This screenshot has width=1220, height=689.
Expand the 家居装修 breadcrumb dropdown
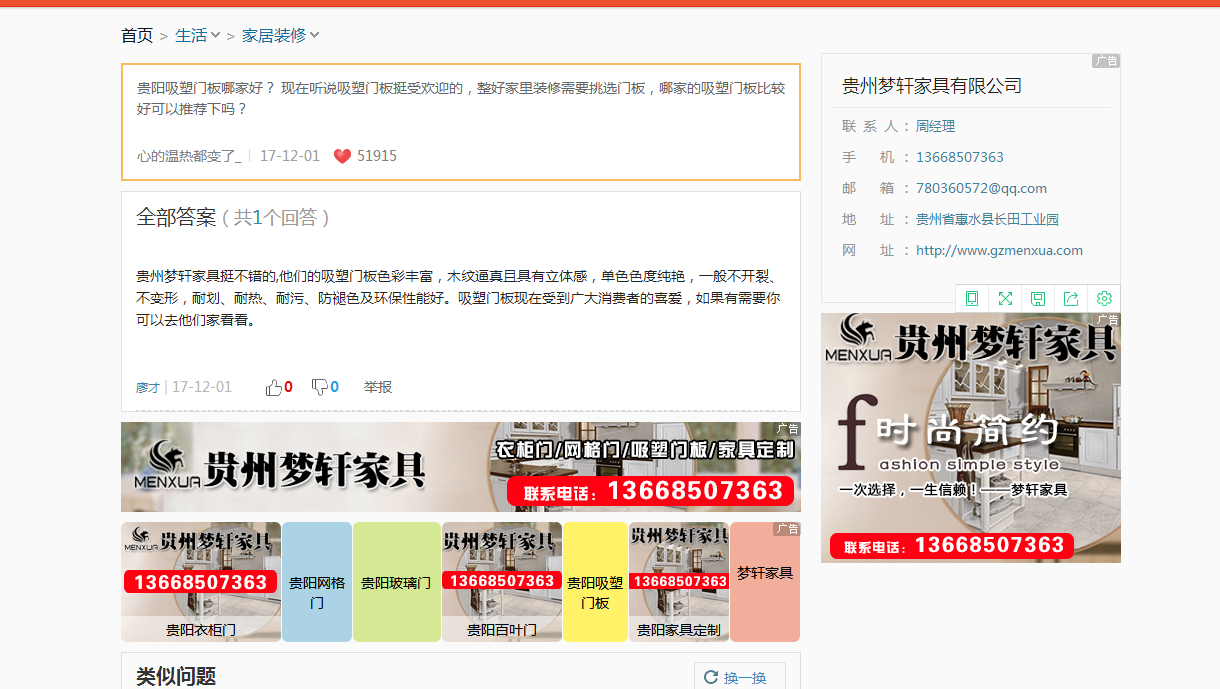click(314, 35)
